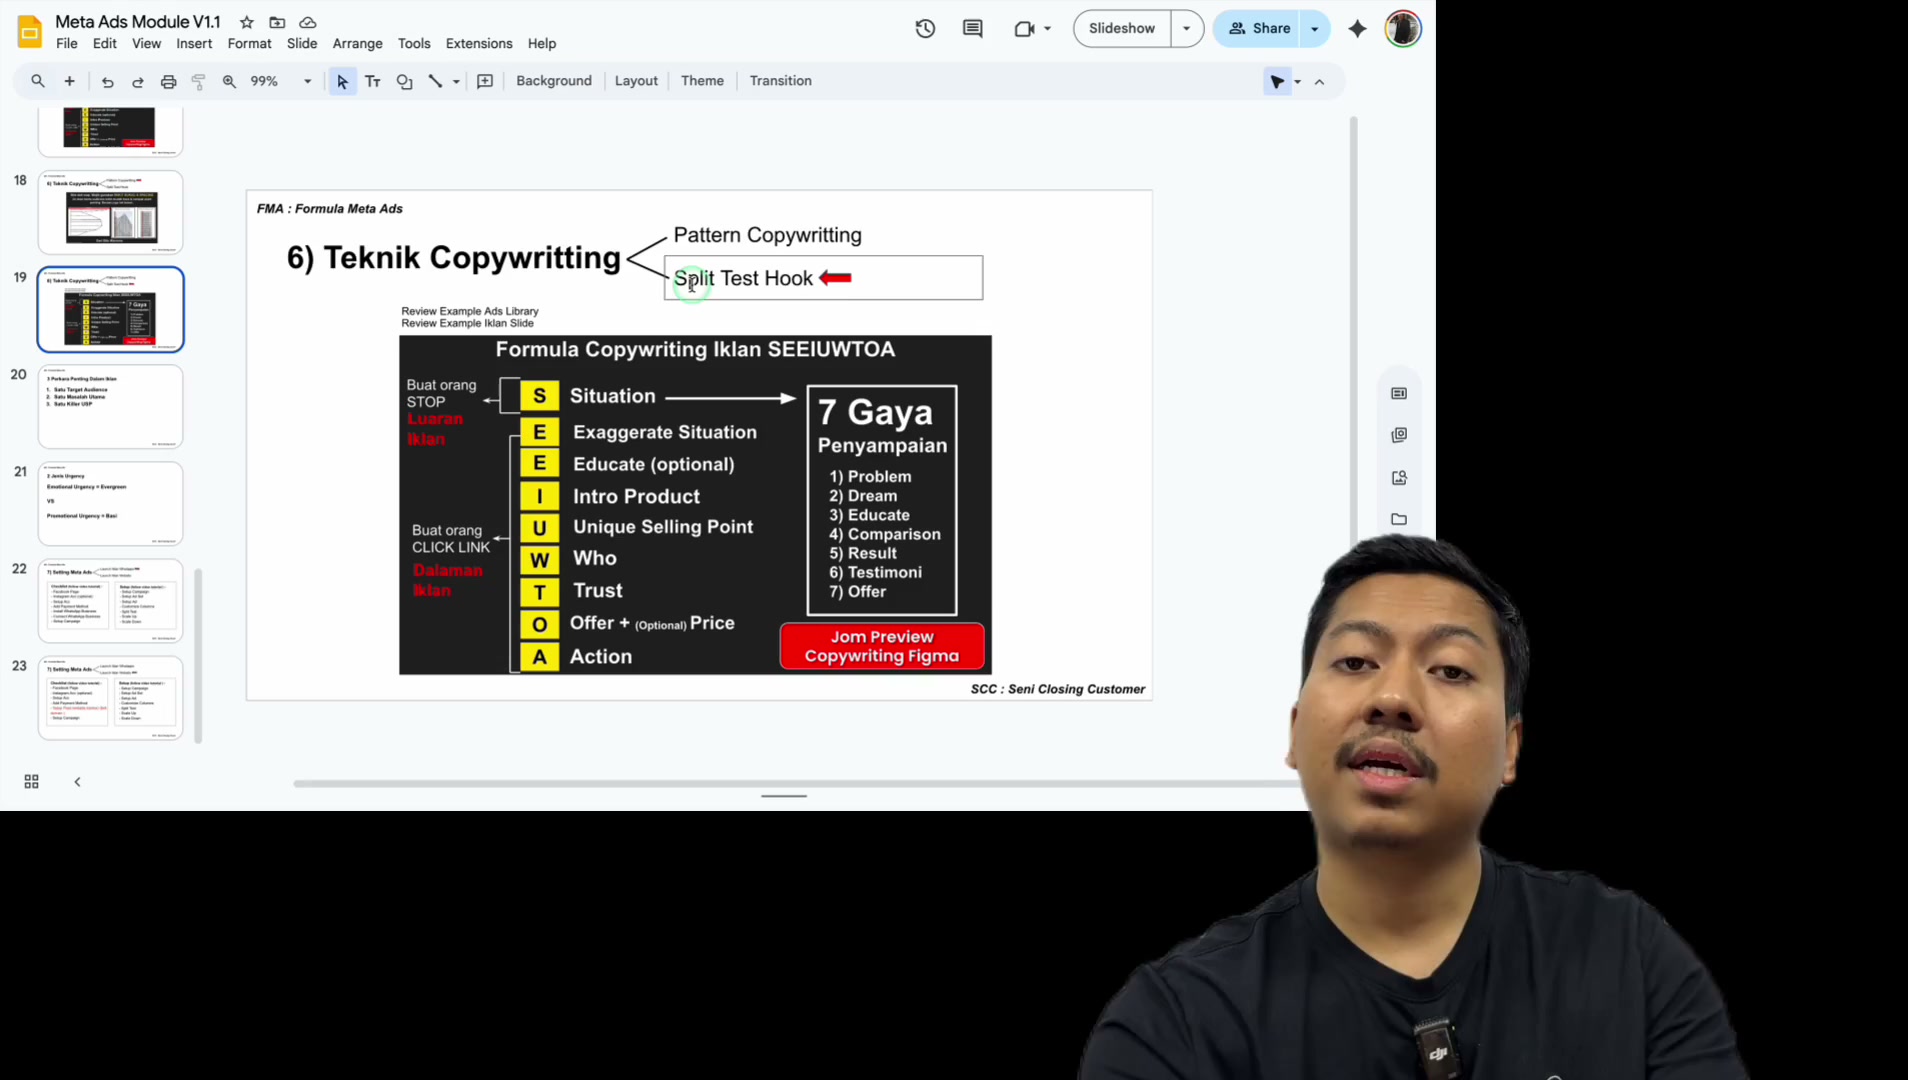This screenshot has height=1080, width=1908.
Task: Redo the last action
Action: pos(138,81)
